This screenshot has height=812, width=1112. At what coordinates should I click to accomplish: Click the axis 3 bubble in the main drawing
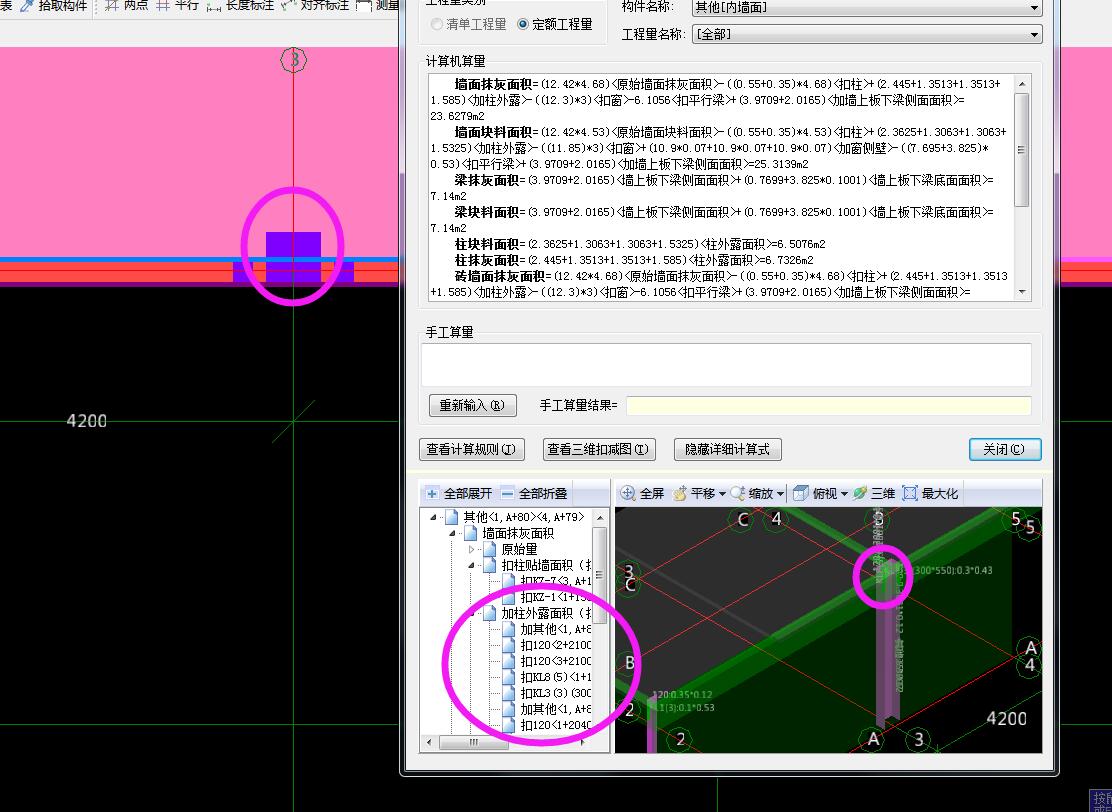pos(294,60)
